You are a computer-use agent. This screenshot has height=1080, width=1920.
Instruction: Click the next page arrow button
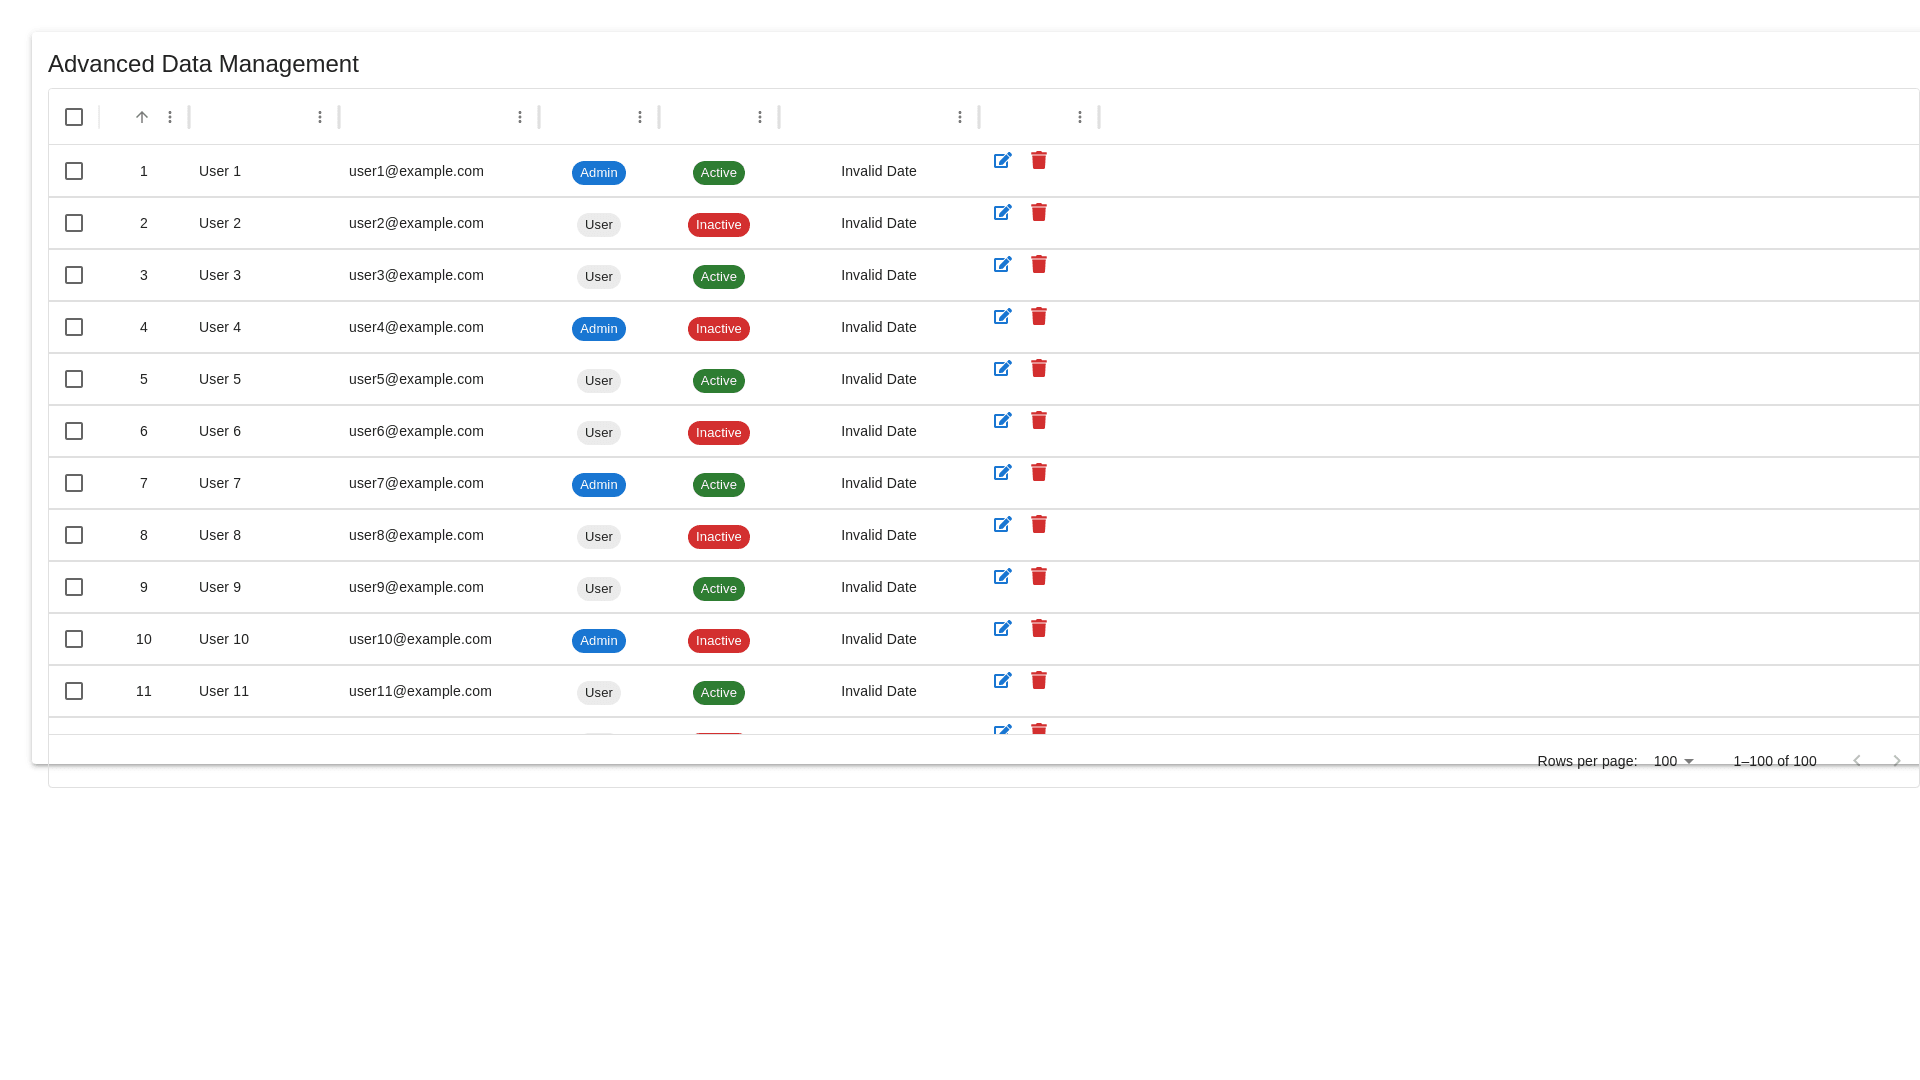[x=1897, y=761]
